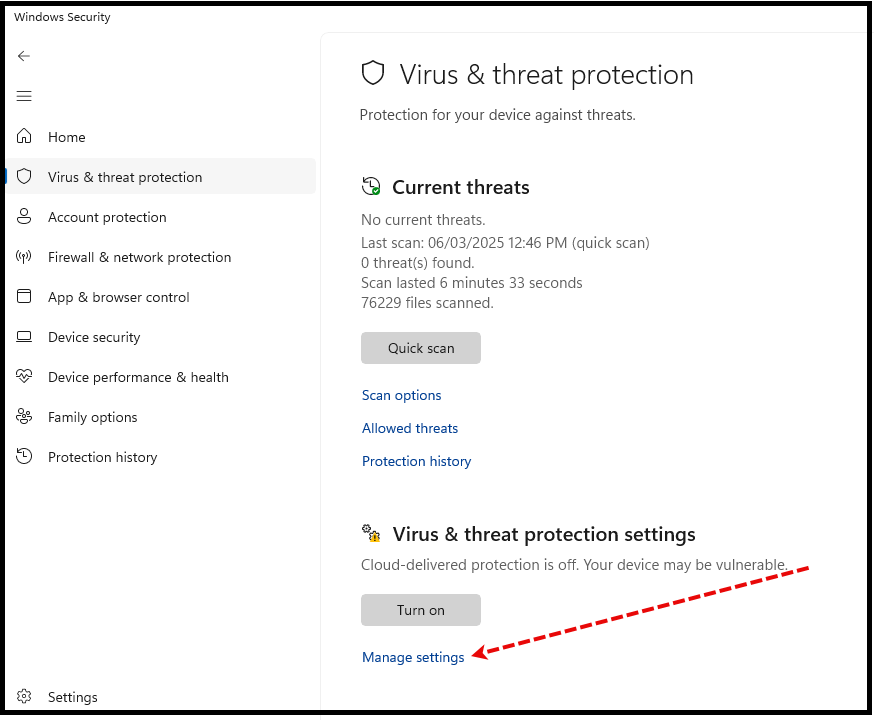The width and height of the screenshot is (874, 720).
Task: Click the Settings gear icon
Action: pos(24,696)
